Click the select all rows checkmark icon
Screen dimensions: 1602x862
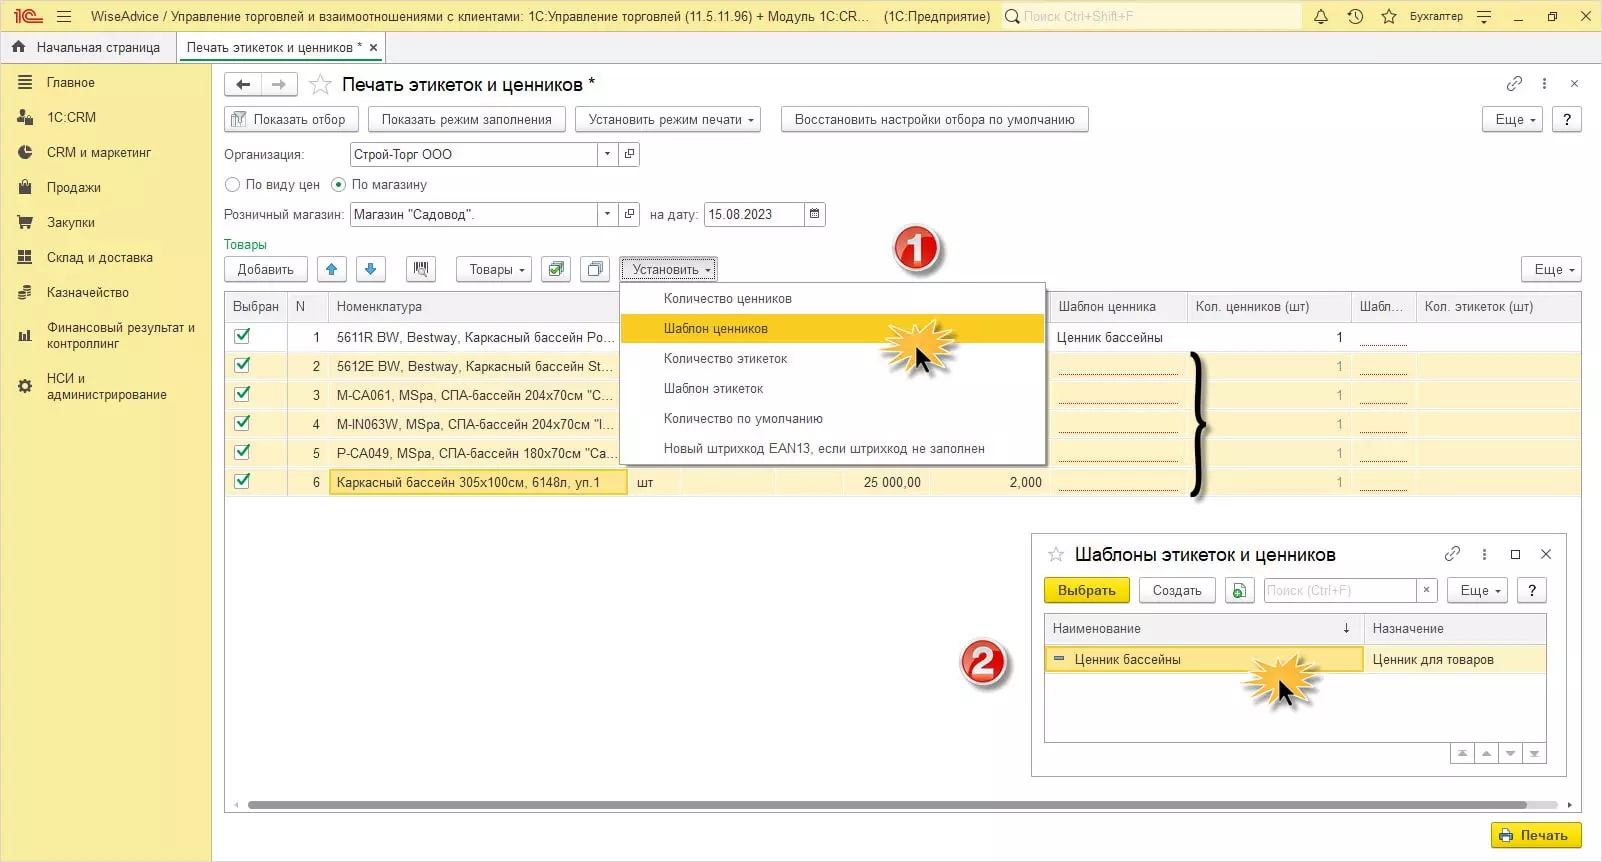pos(556,269)
